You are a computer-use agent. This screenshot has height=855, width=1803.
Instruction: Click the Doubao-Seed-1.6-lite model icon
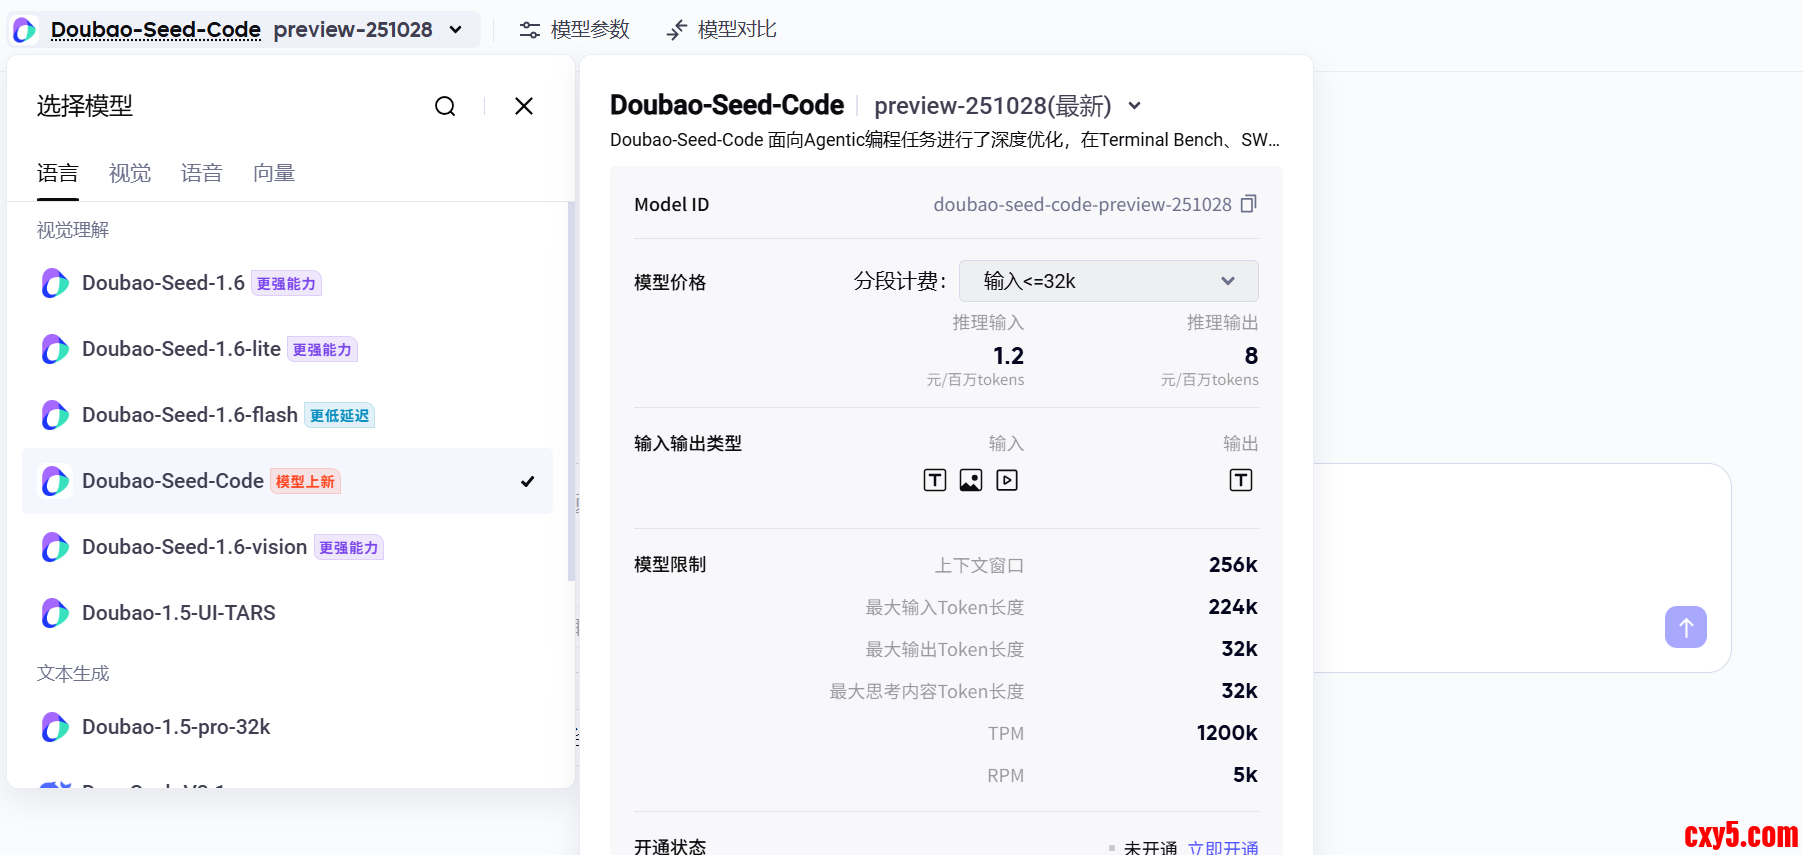pyautogui.click(x=55, y=349)
